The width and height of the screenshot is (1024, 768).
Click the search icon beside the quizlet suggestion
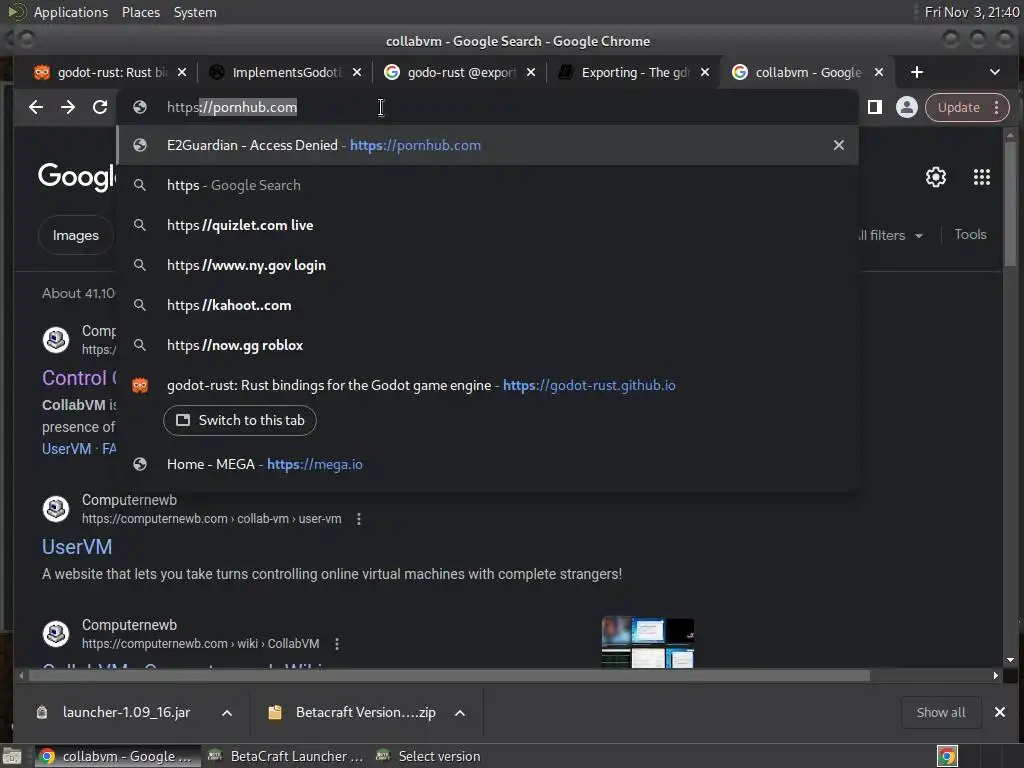140,225
